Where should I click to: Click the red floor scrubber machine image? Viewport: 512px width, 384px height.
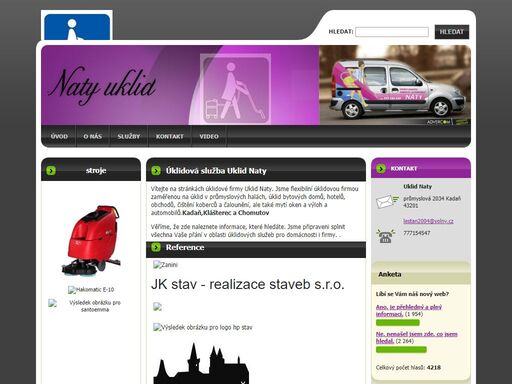[x=91, y=241]
